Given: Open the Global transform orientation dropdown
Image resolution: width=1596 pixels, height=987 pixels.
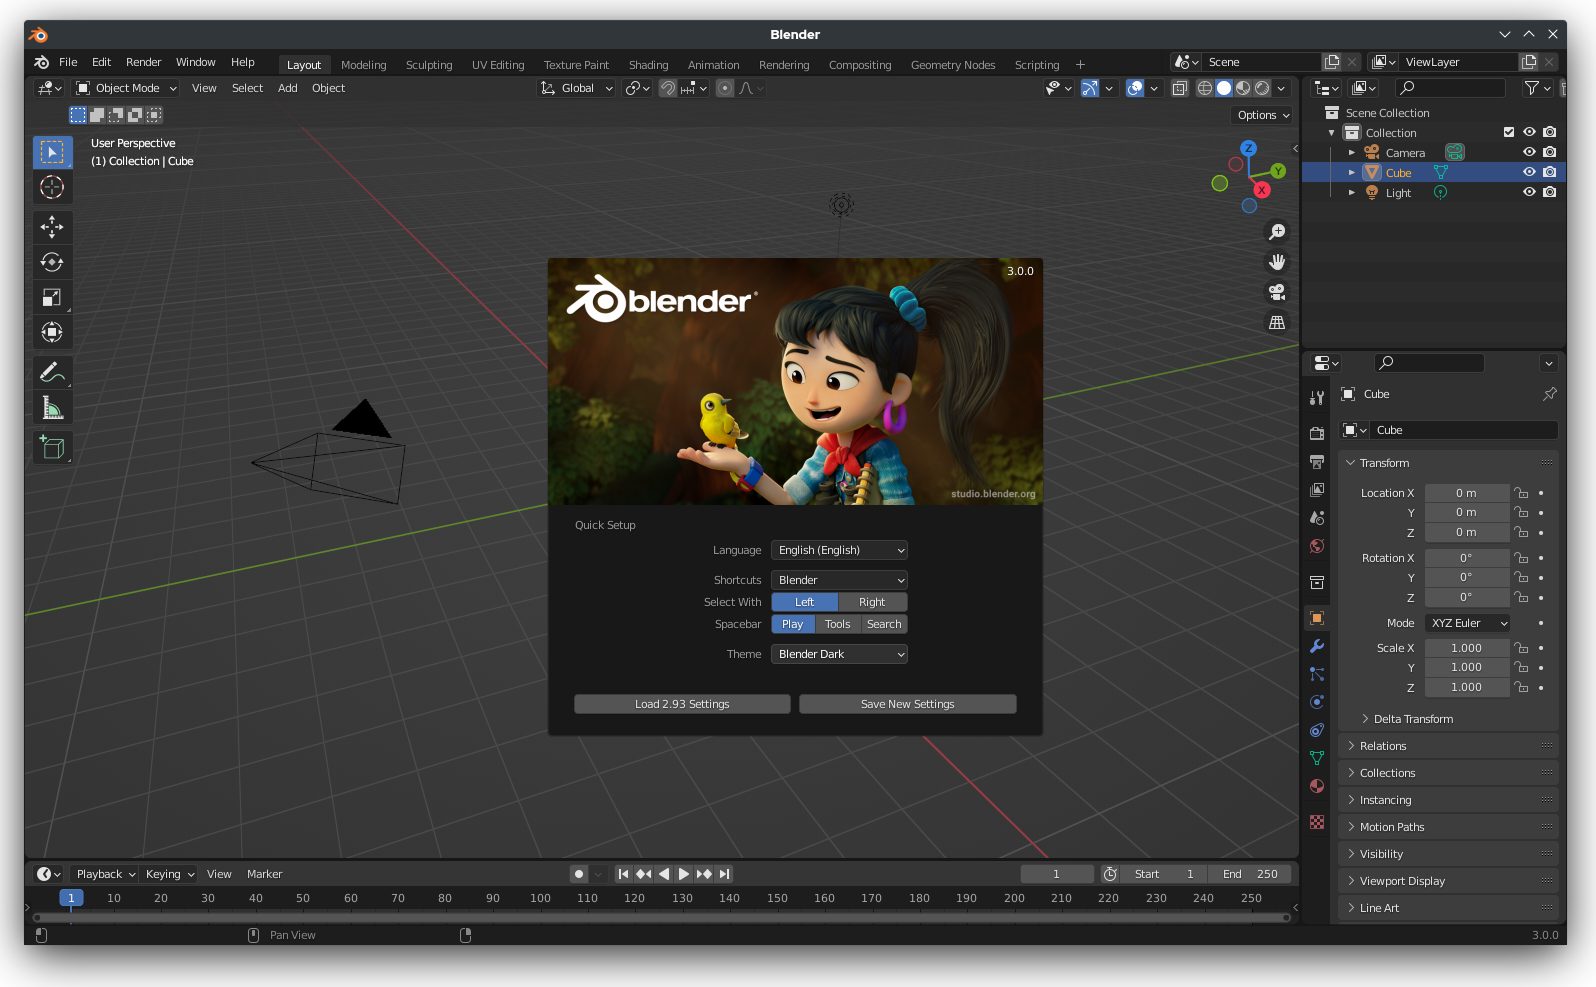Looking at the screenshot, I should (577, 88).
